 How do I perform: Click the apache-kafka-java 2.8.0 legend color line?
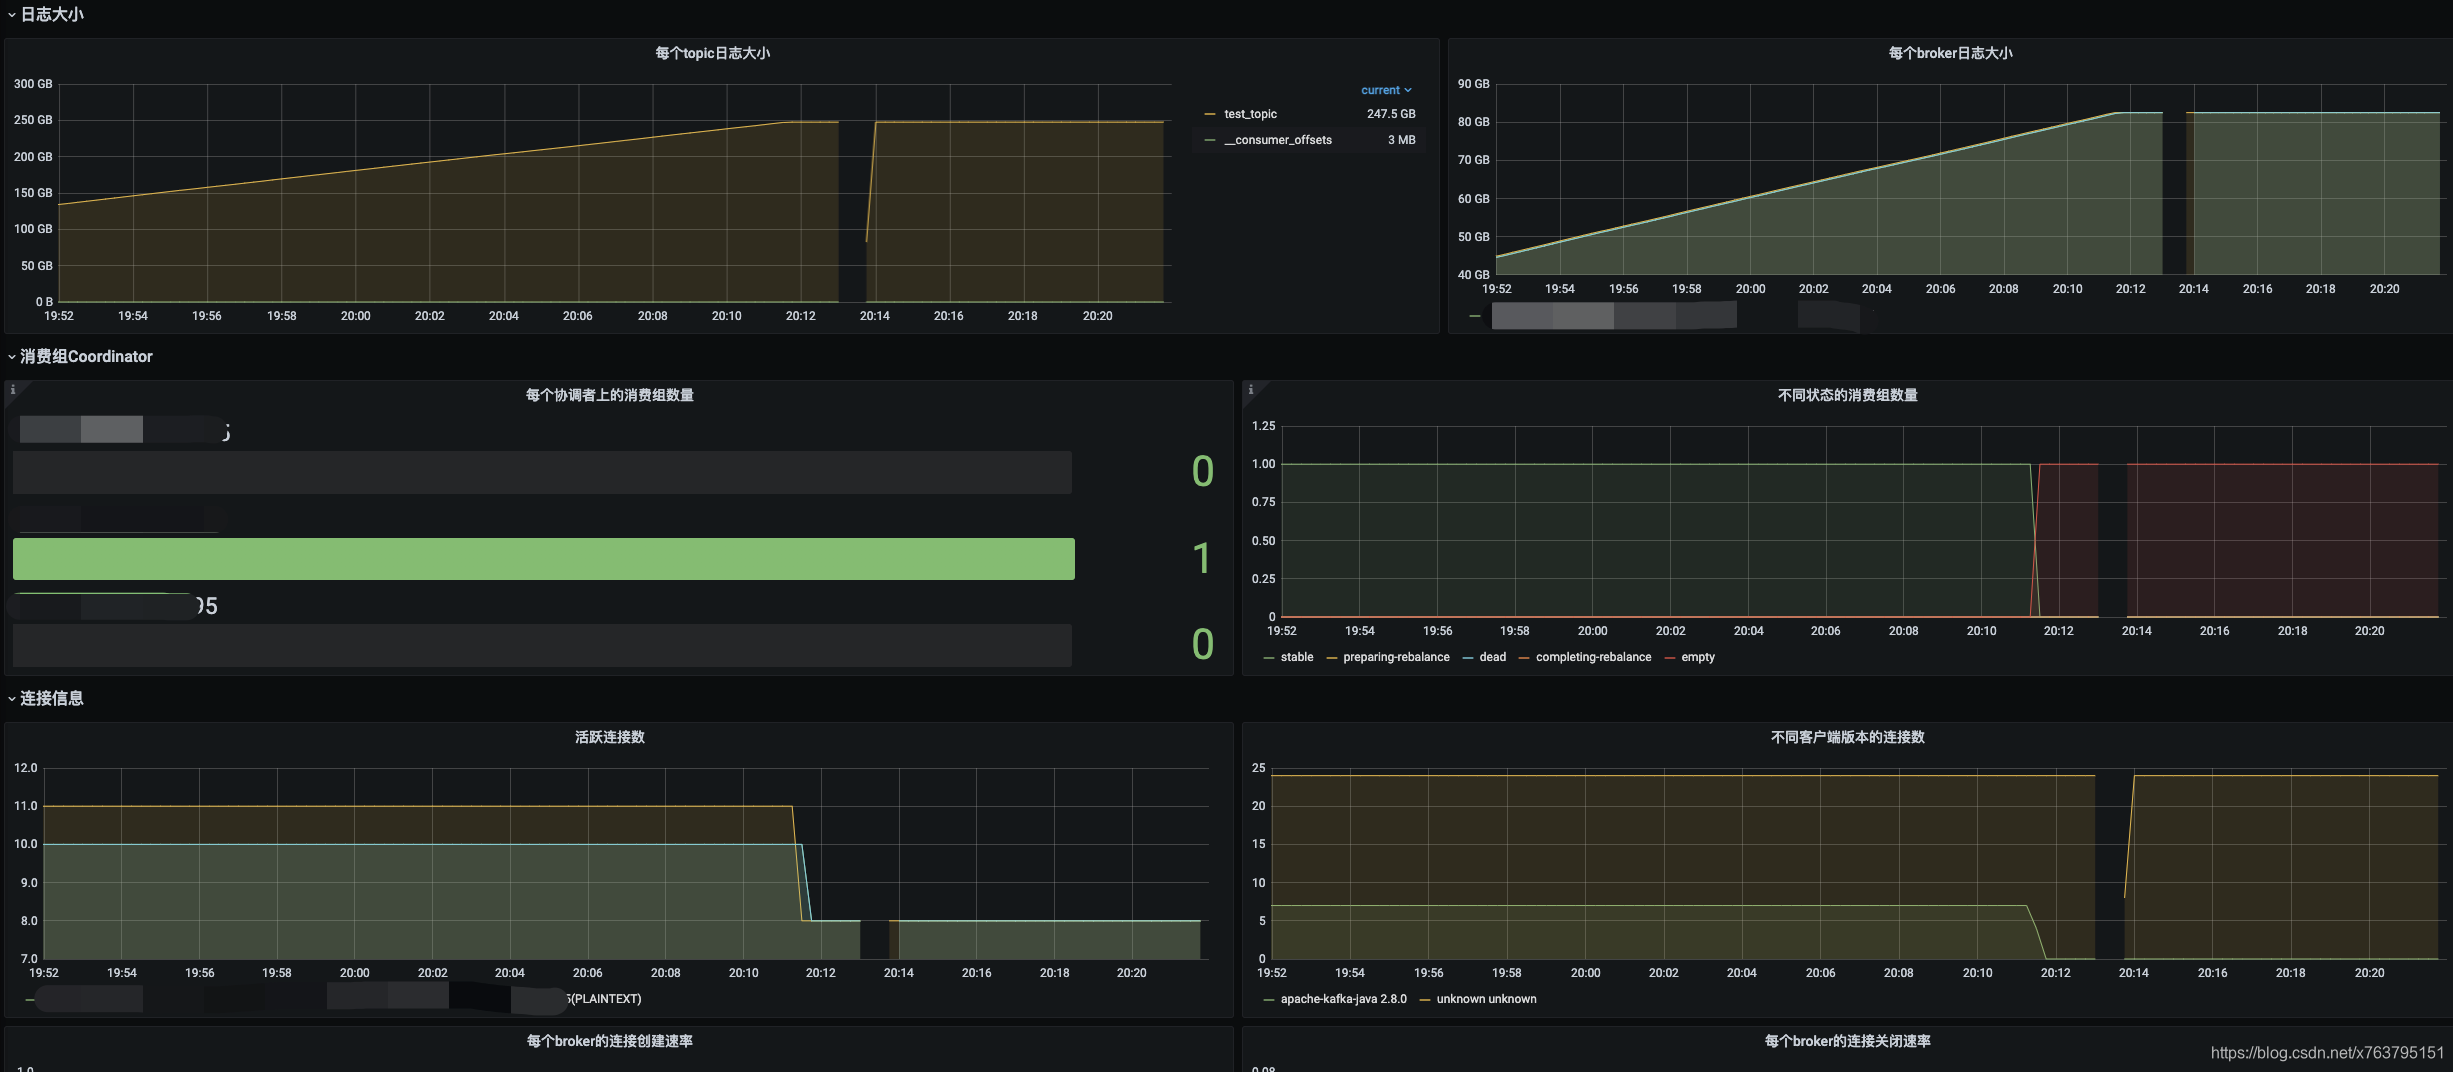pyautogui.click(x=1269, y=1000)
